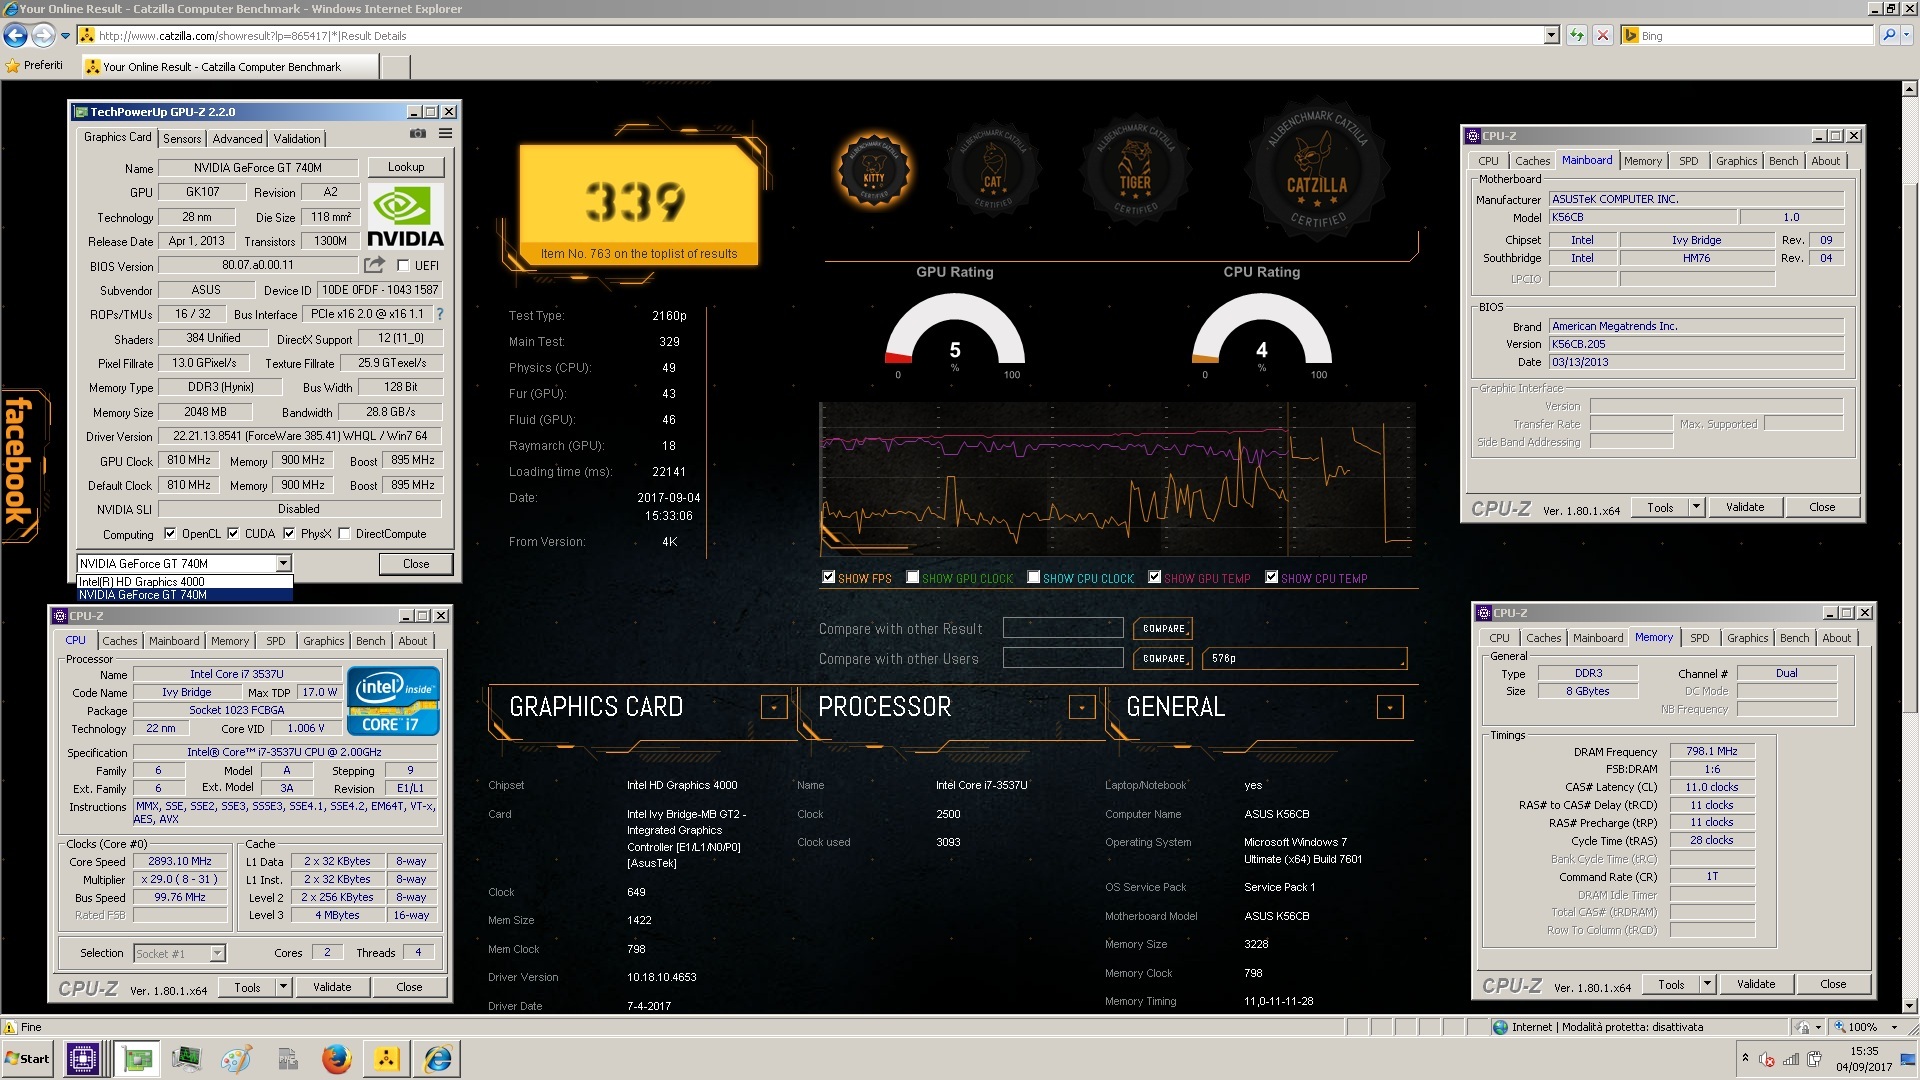The image size is (1920, 1080).
Task: Click the Catzilla certified badge
Action: click(x=1316, y=169)
